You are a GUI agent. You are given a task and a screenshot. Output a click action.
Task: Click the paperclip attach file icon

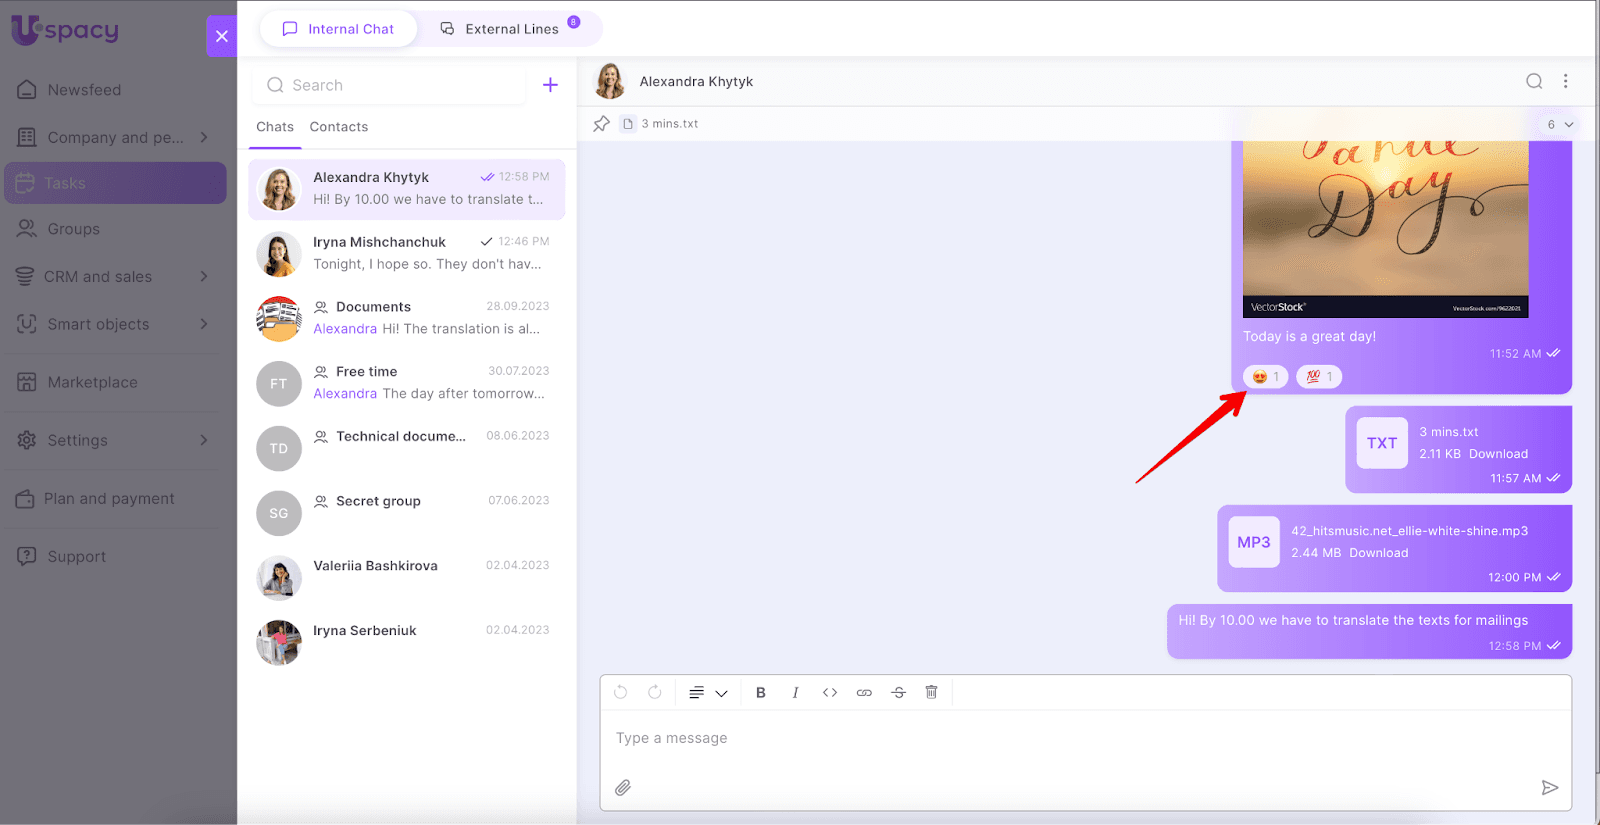tap(623, 788)
